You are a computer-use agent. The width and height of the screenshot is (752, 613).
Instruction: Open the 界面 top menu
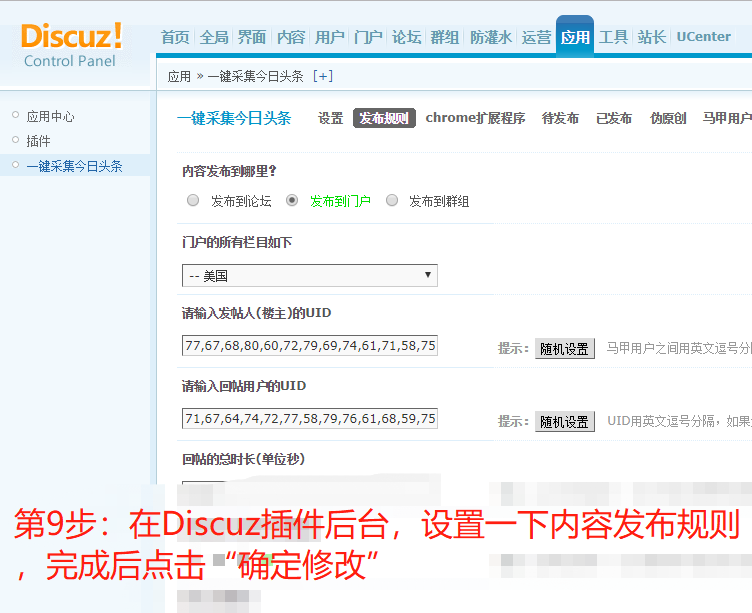click(x=252, y=37)
